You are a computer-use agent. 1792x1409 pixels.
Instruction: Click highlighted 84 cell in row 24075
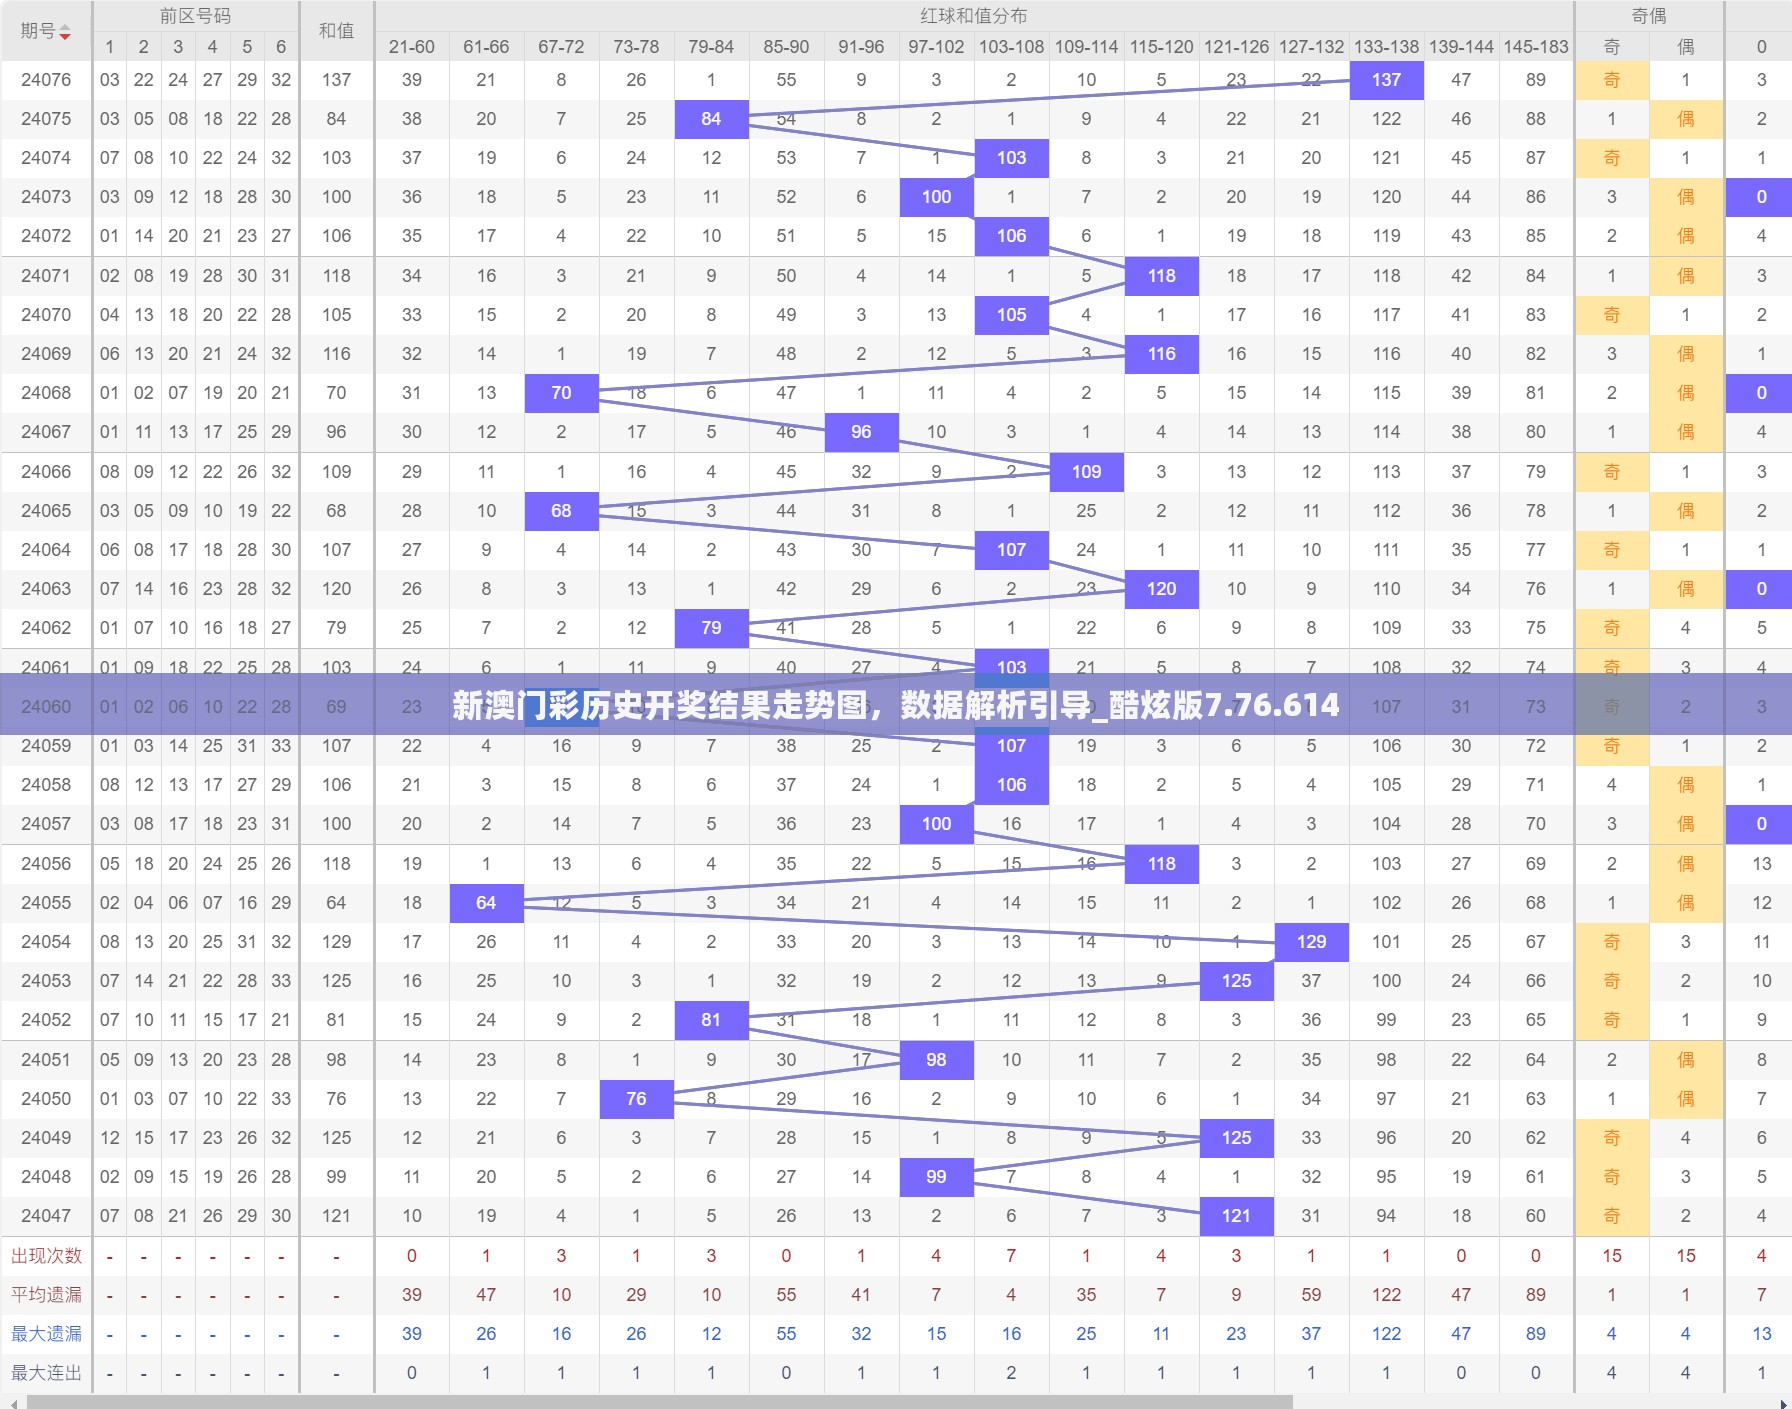pyautogui.click(x=711, y=119)
